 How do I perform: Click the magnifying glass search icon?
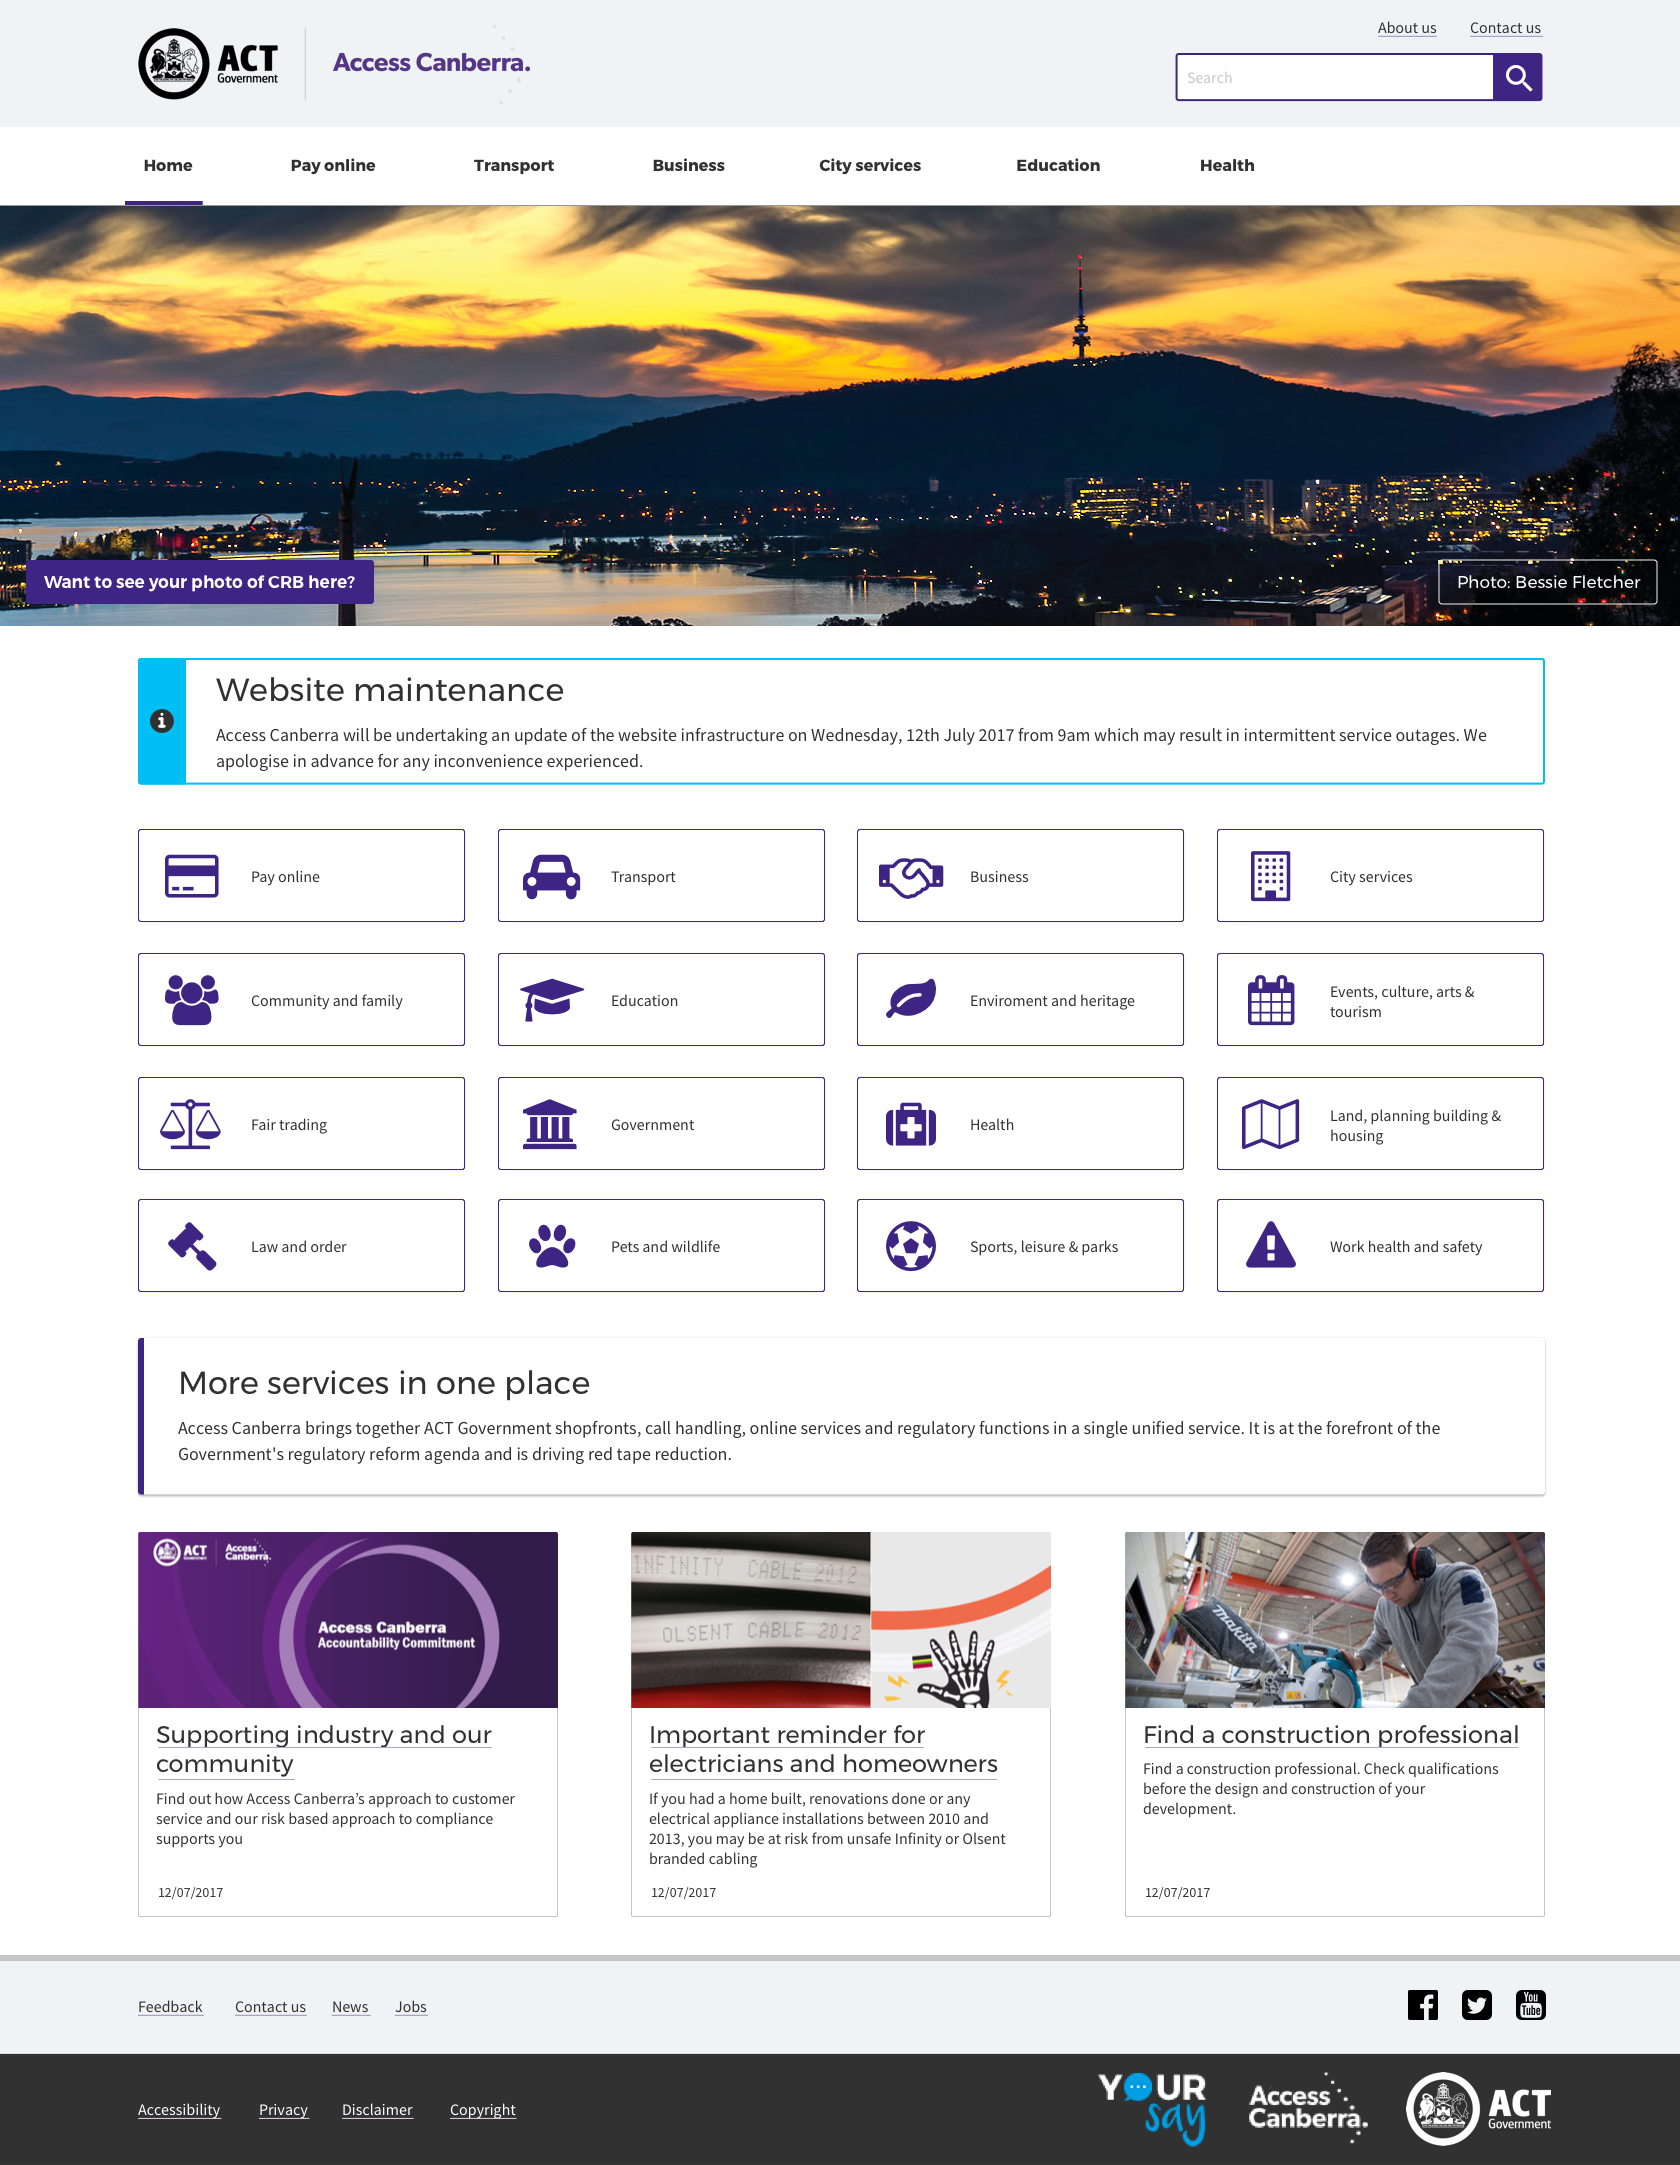[1517, 77]
